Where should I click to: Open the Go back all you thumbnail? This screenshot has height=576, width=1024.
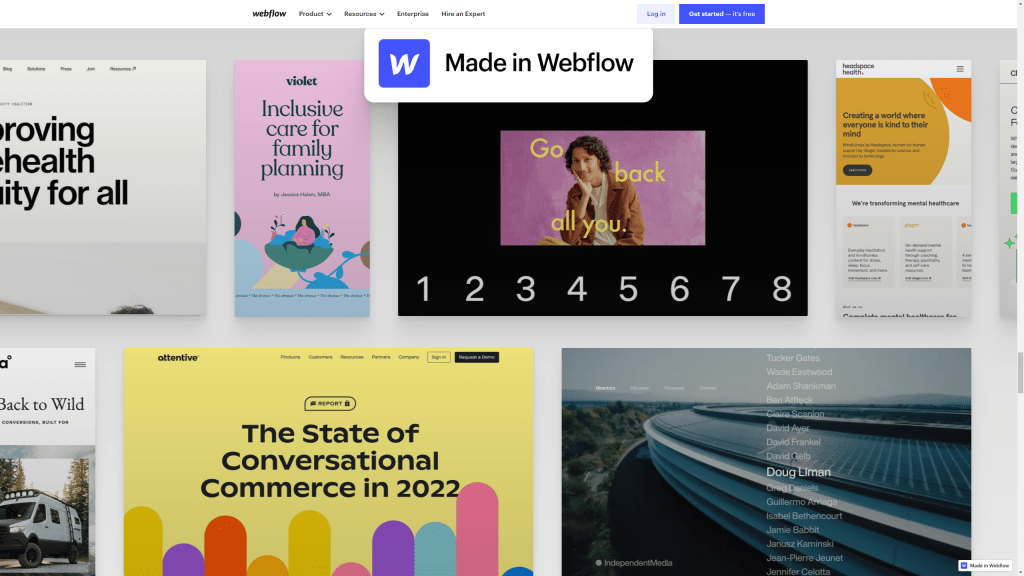pos(603,188)
